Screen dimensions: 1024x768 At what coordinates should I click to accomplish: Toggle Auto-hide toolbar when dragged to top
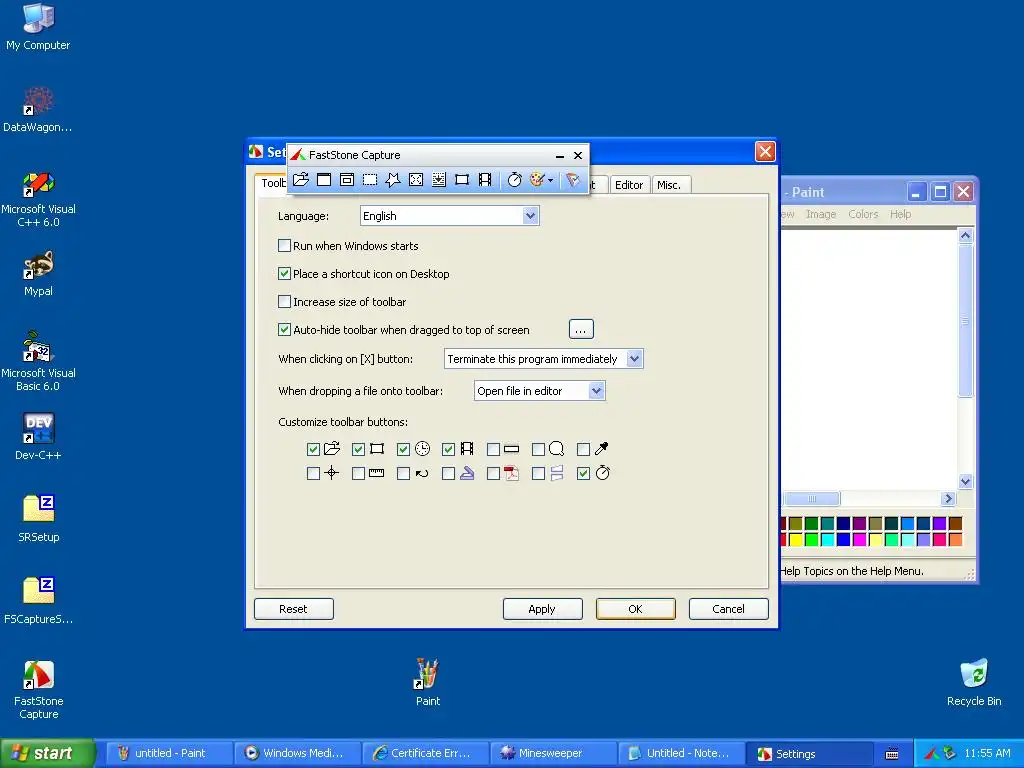point(284,330)
